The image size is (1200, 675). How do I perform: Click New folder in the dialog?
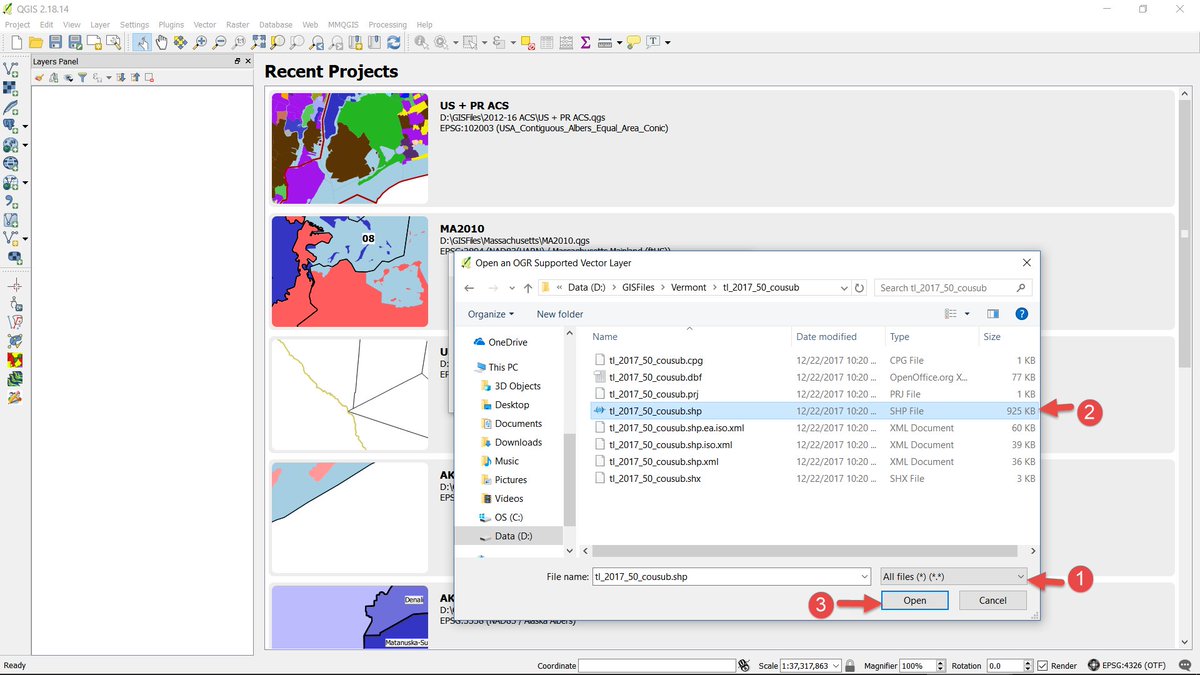560,314
